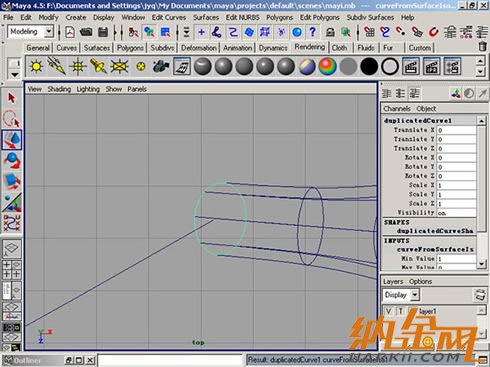The image size is (490, 367).
Task: Open the Edit NURBS menu
Action: tap(243, 17)
